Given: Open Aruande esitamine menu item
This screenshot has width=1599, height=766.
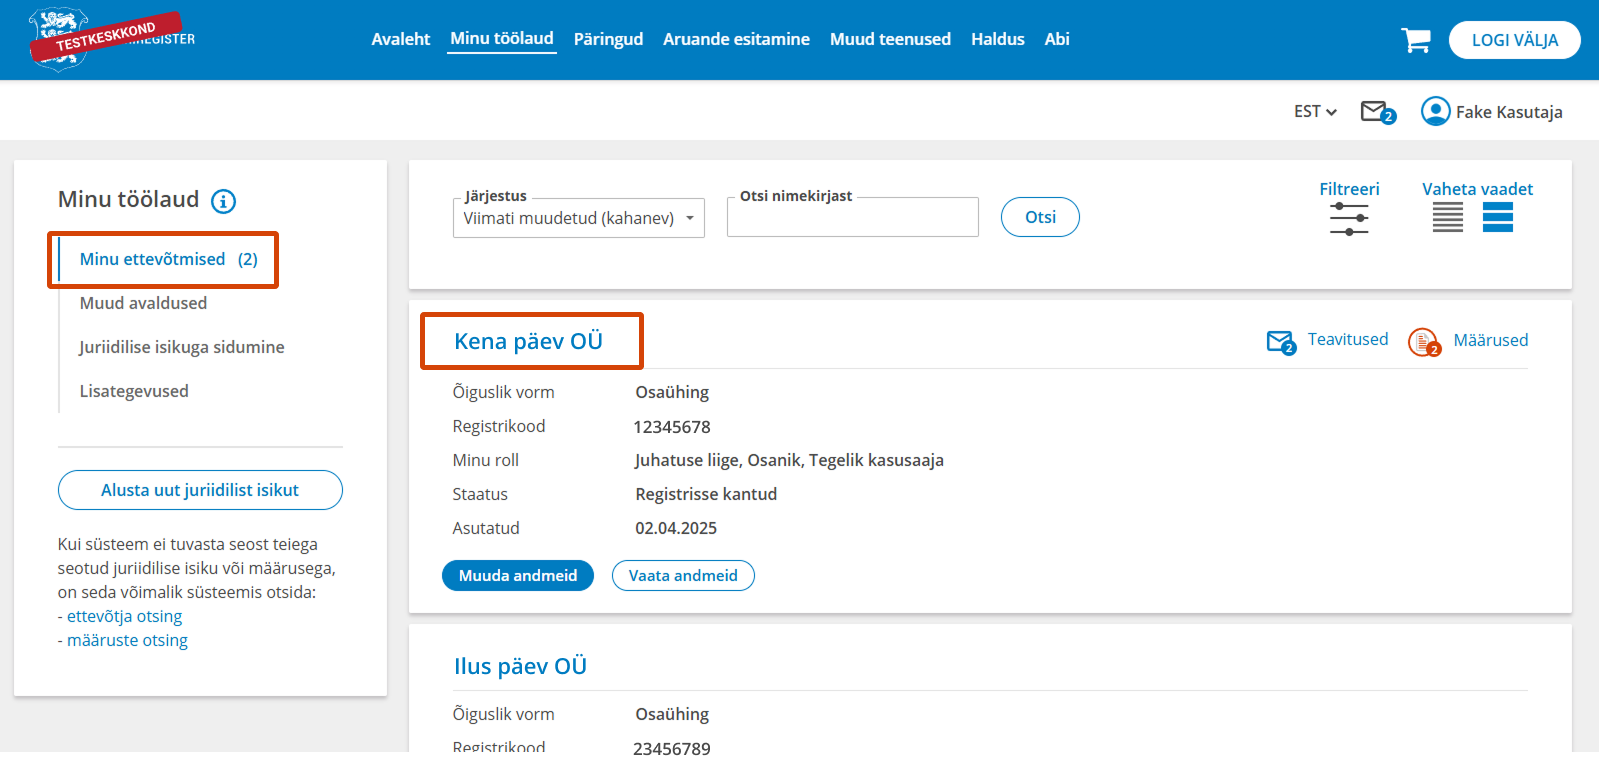Looking at the screenshot, I should 736,39.
